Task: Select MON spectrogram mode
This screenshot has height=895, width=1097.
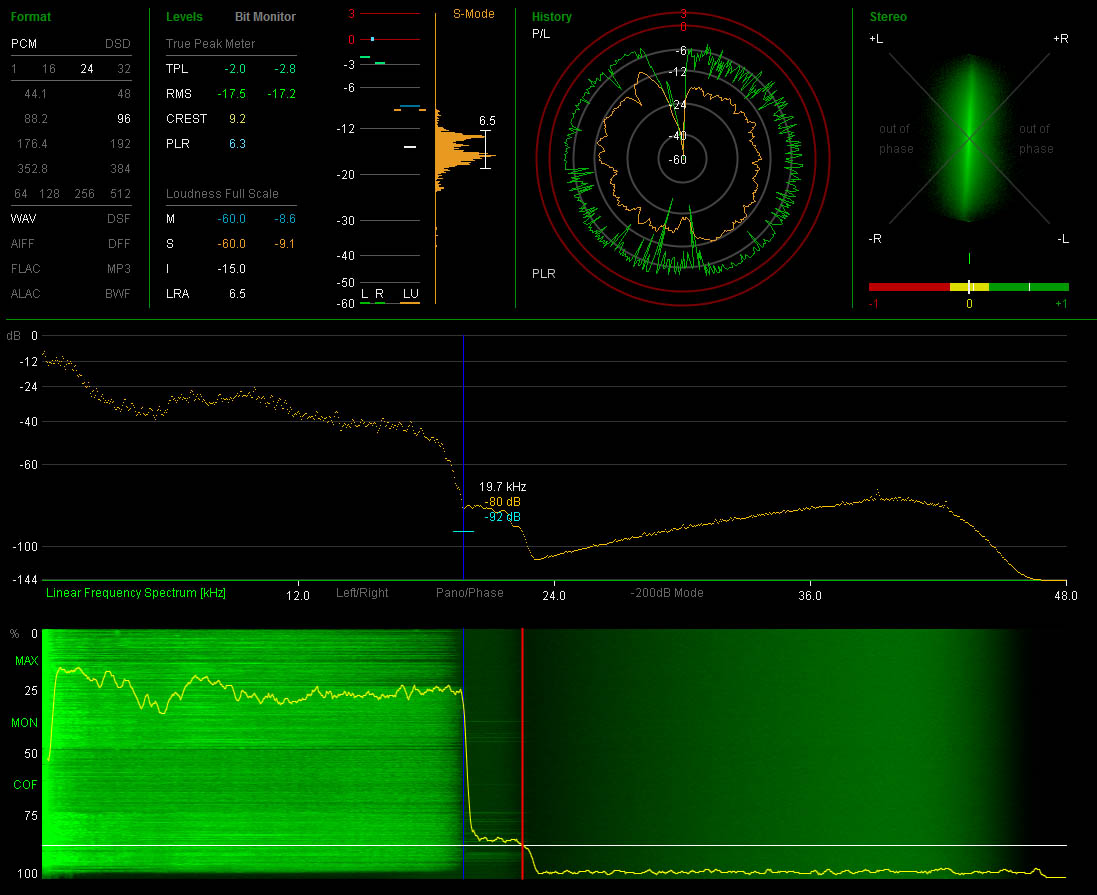Action: coord(25,722)
